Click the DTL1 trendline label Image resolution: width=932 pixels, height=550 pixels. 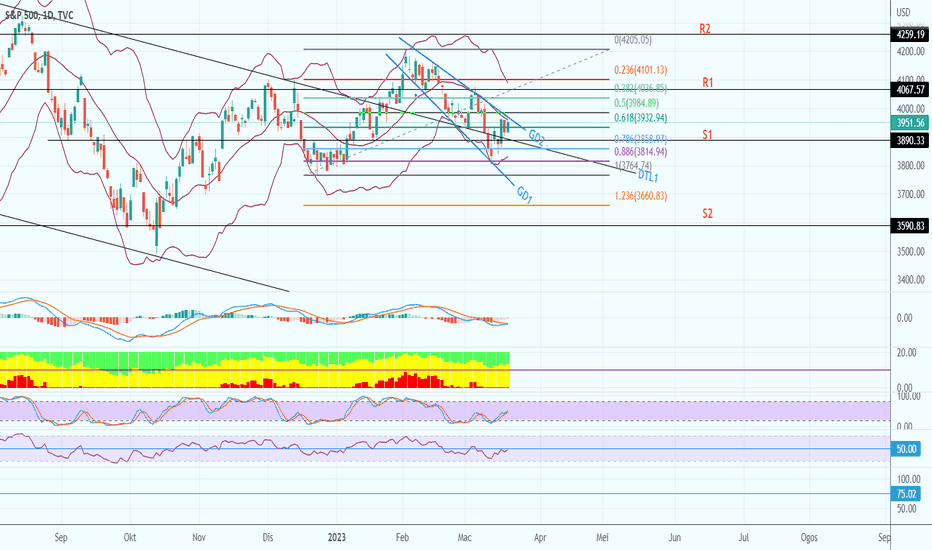tap(648, 176)
